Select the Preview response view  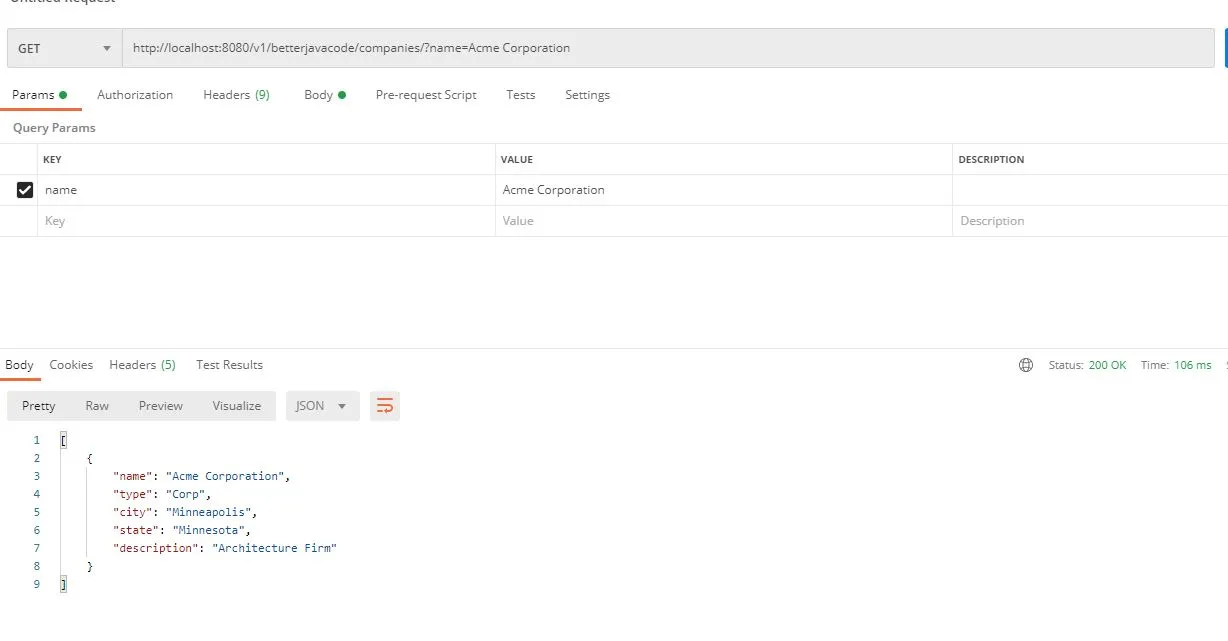click(x=160, y=405)
